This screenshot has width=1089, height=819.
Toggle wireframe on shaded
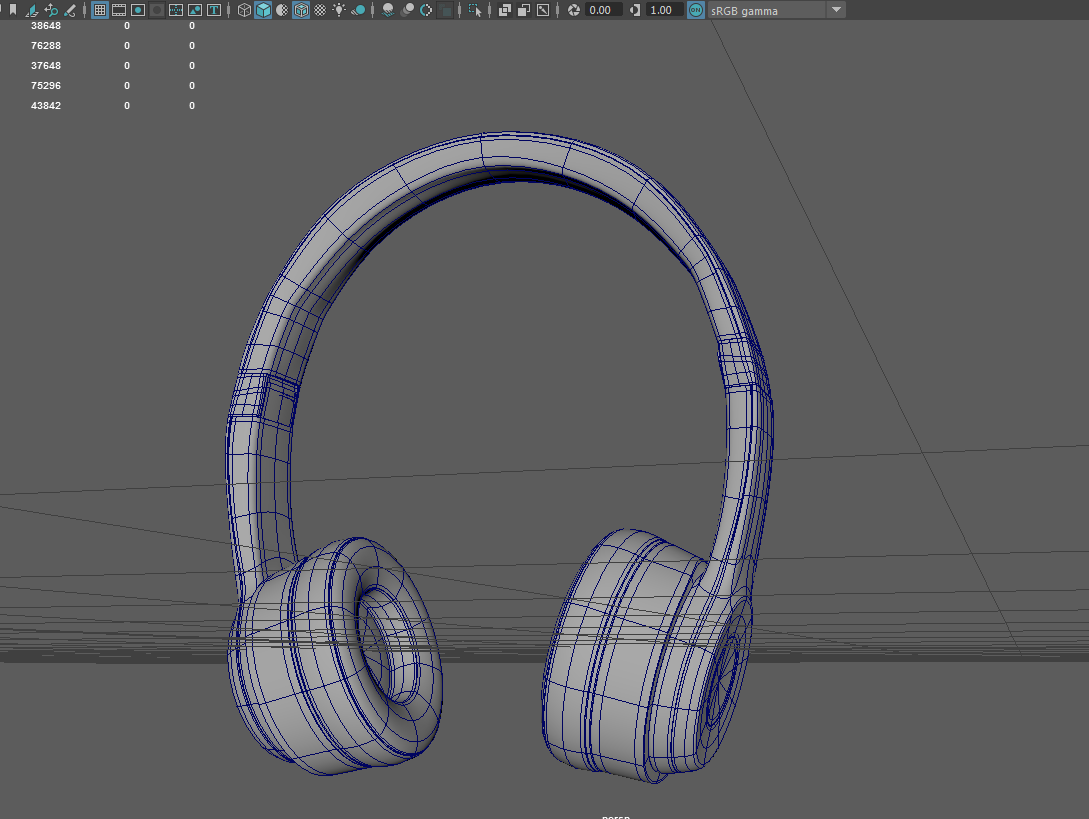point(301,10)
